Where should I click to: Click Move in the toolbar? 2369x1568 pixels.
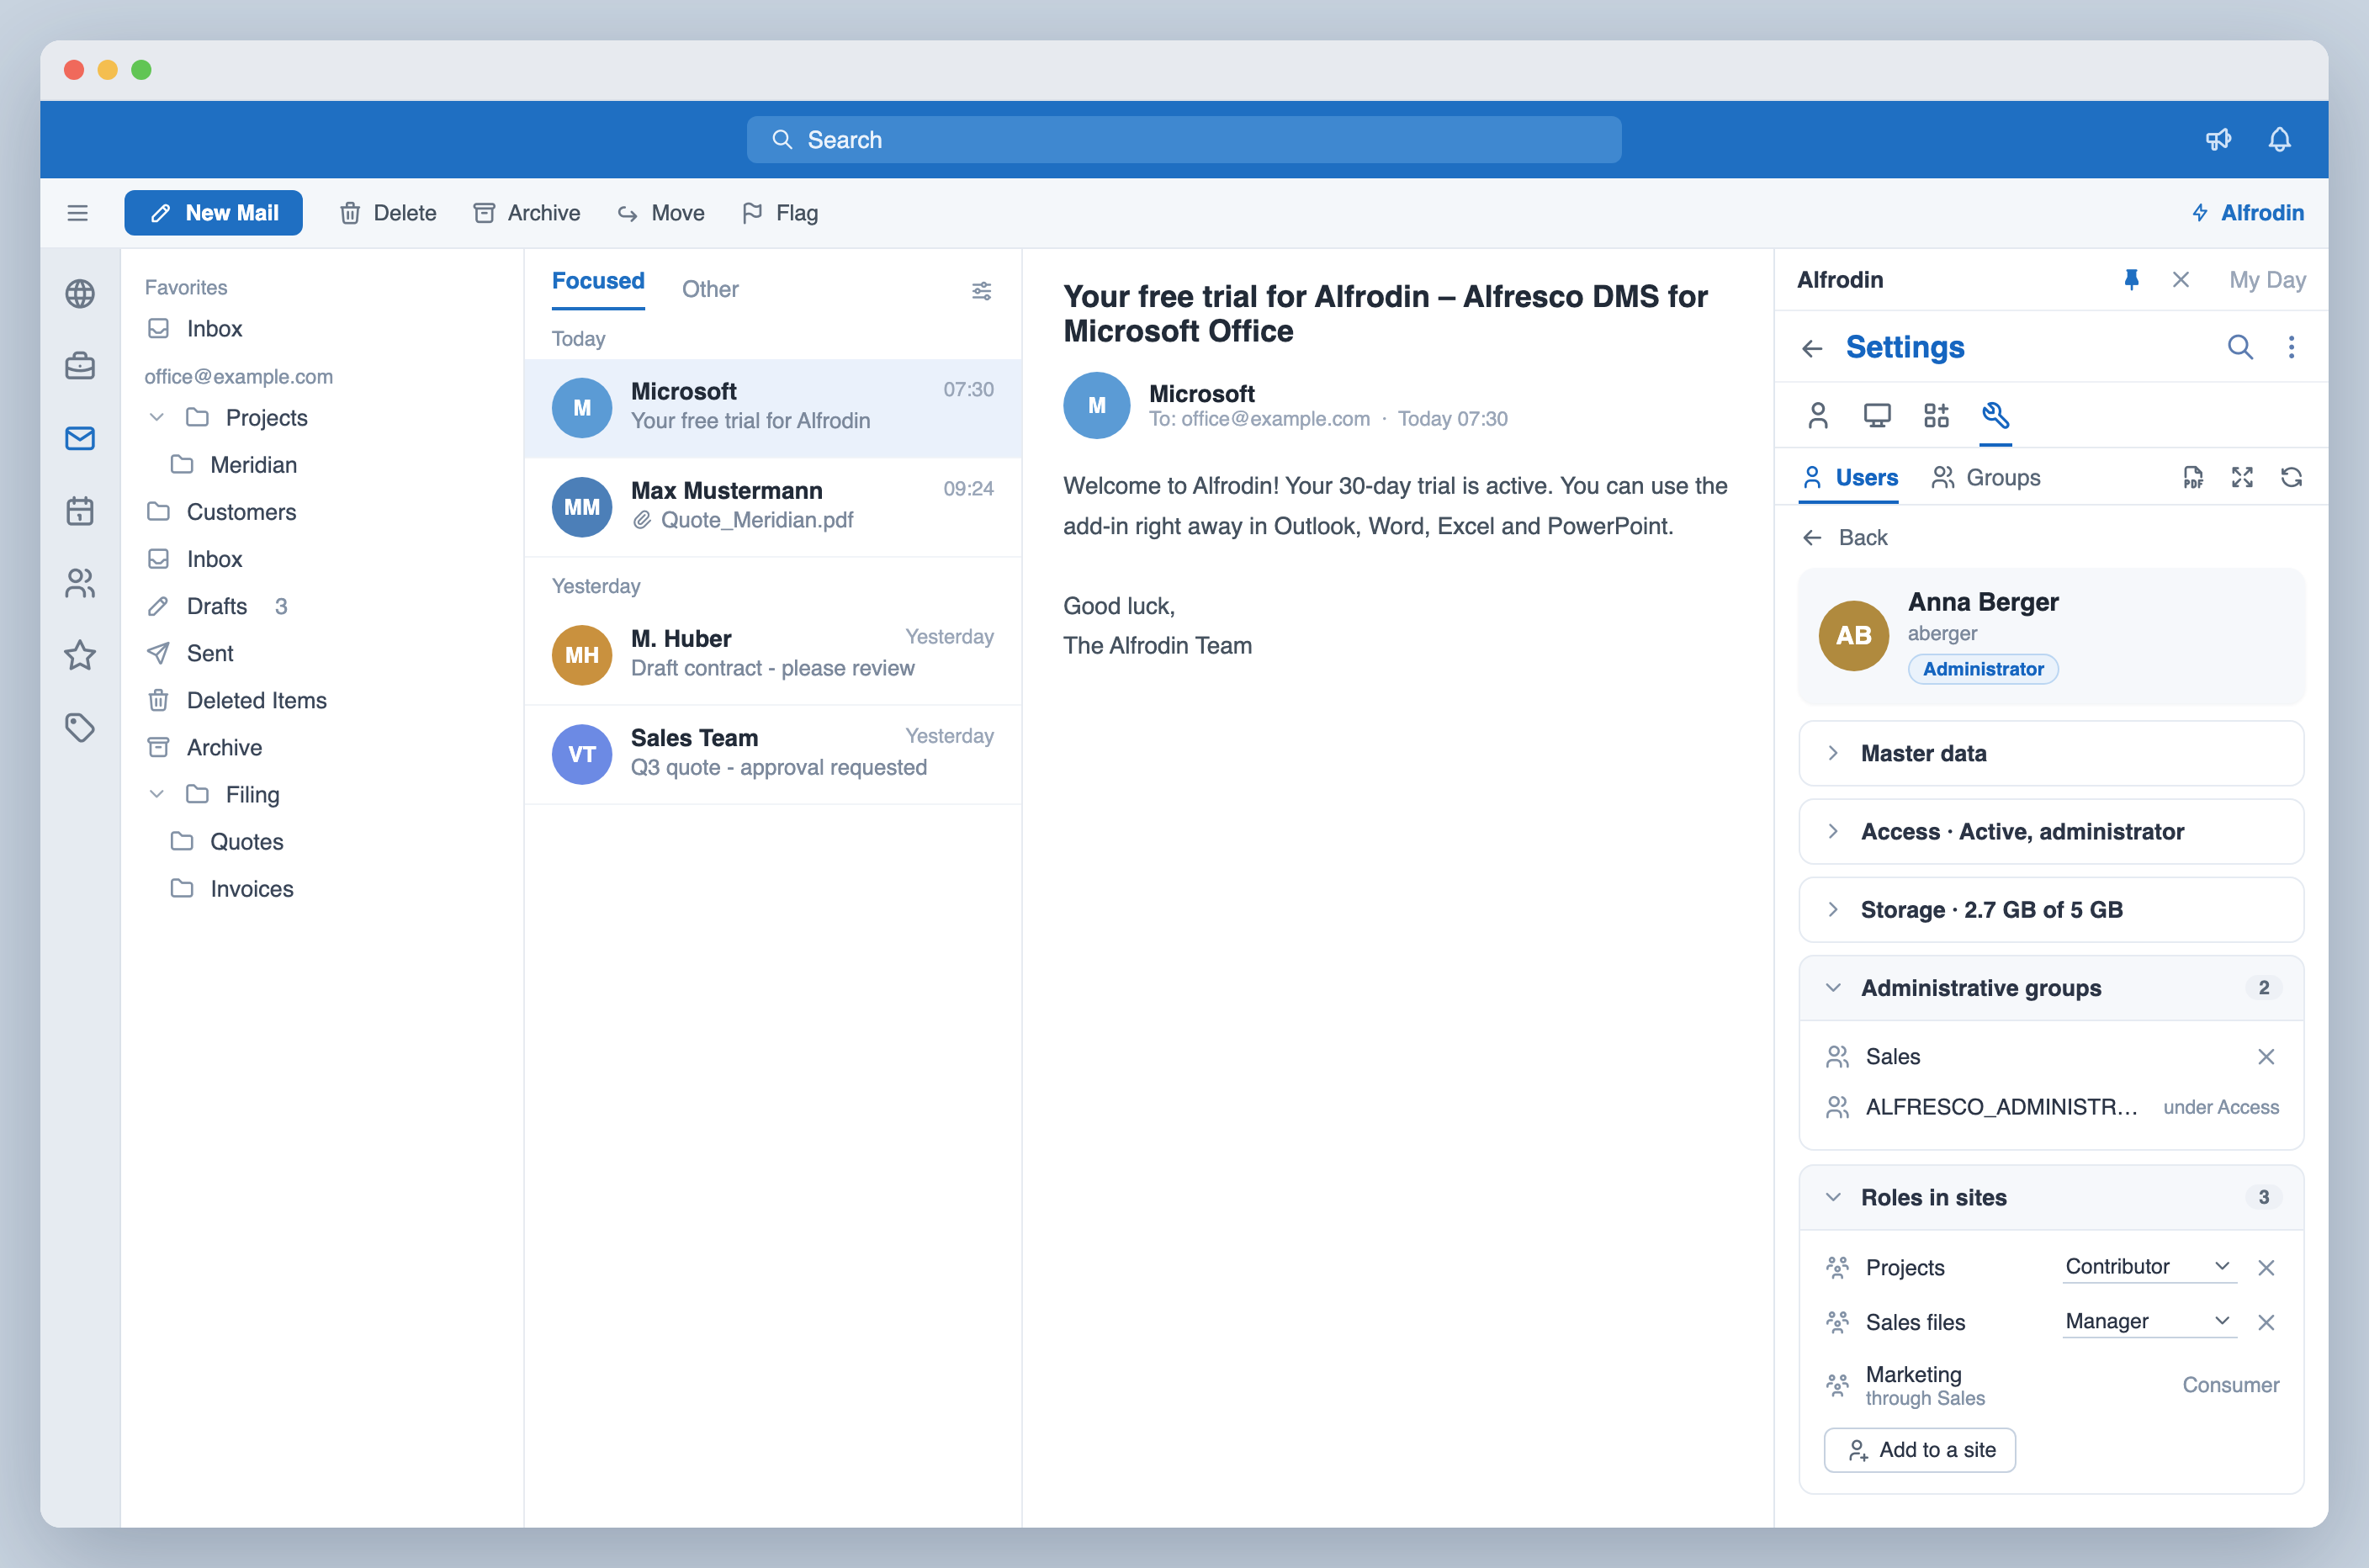661,213
